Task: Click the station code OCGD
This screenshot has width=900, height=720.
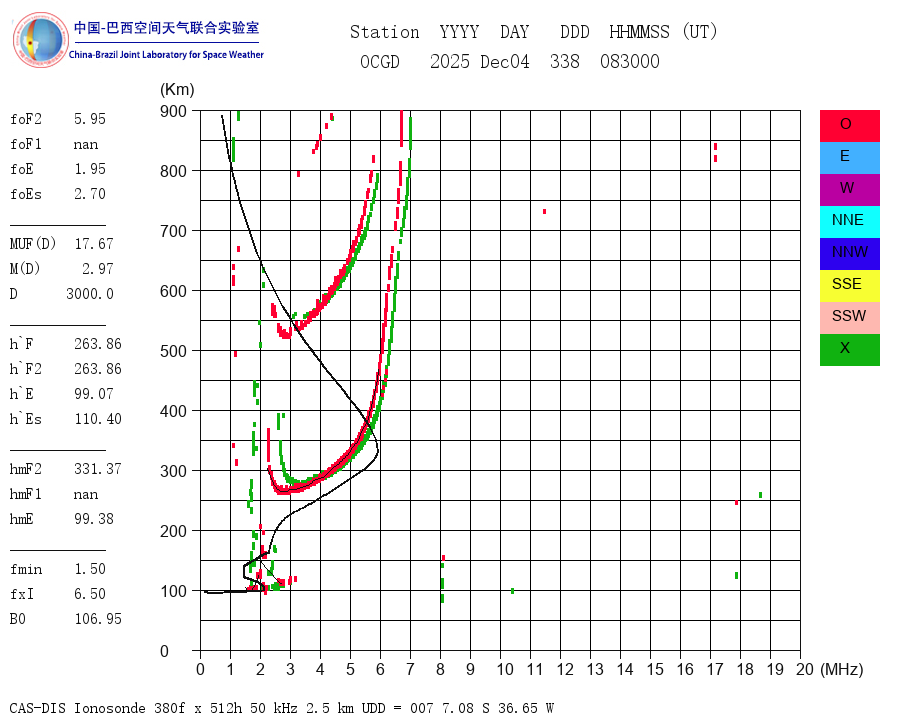Action: 380,61
